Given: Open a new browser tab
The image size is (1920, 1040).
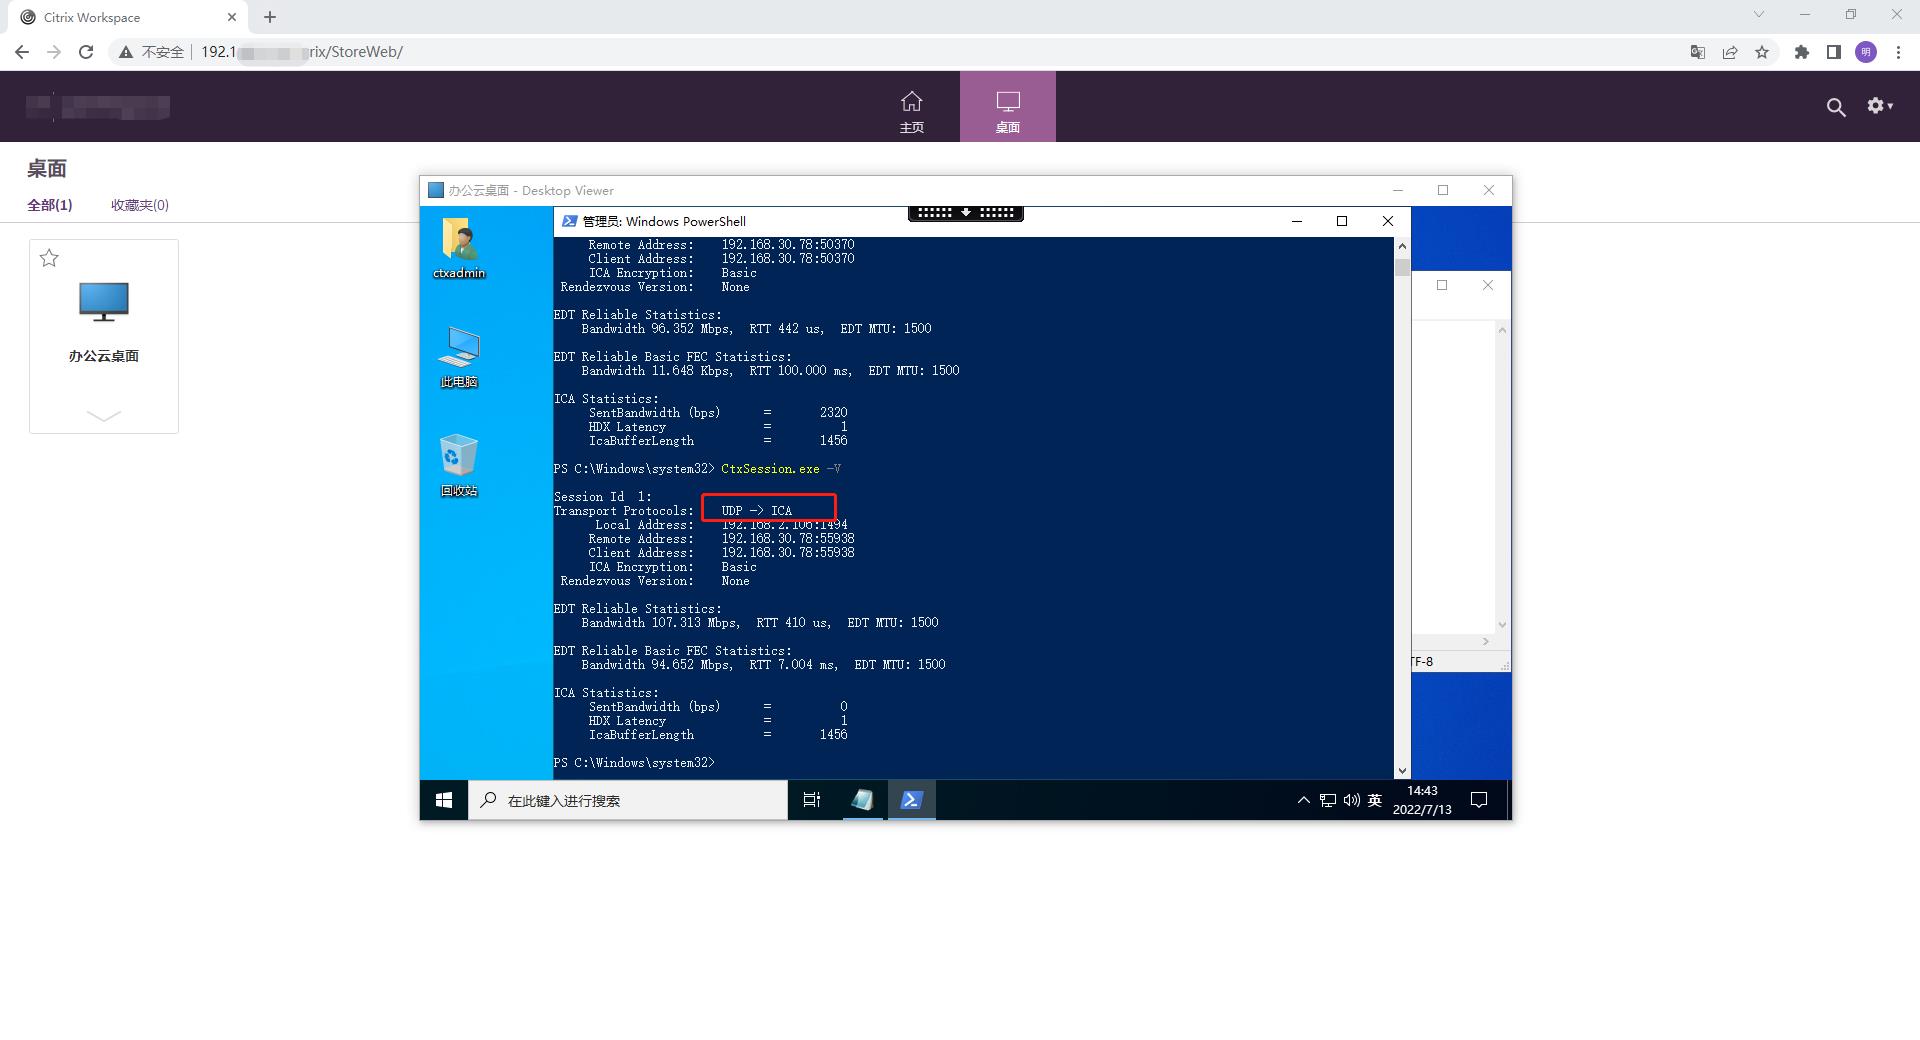Looking at the screenshot, I should (x=270, y=17).
